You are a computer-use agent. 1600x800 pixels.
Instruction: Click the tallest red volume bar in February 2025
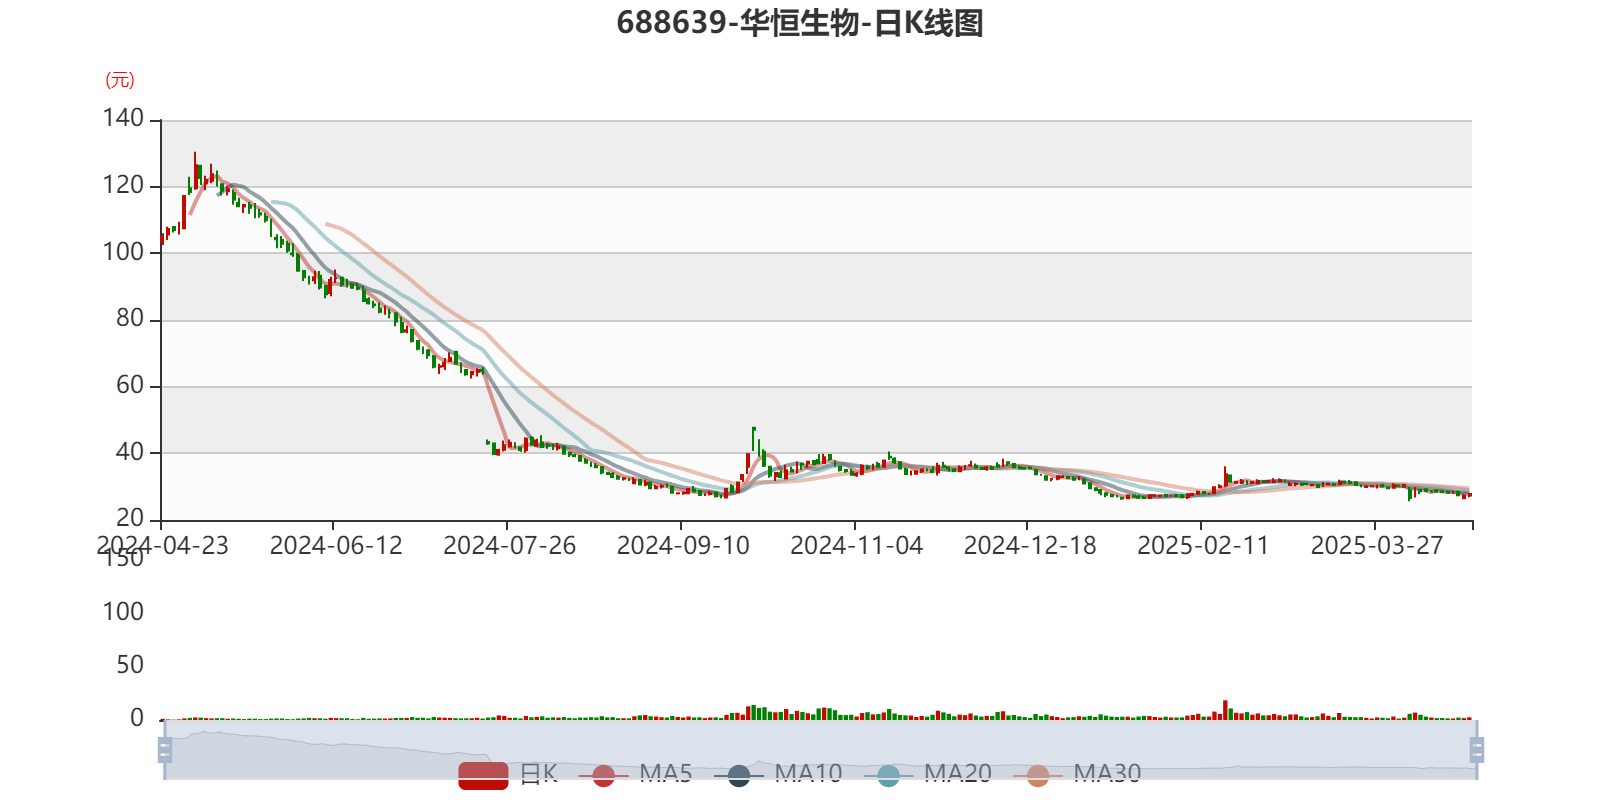1225,710
